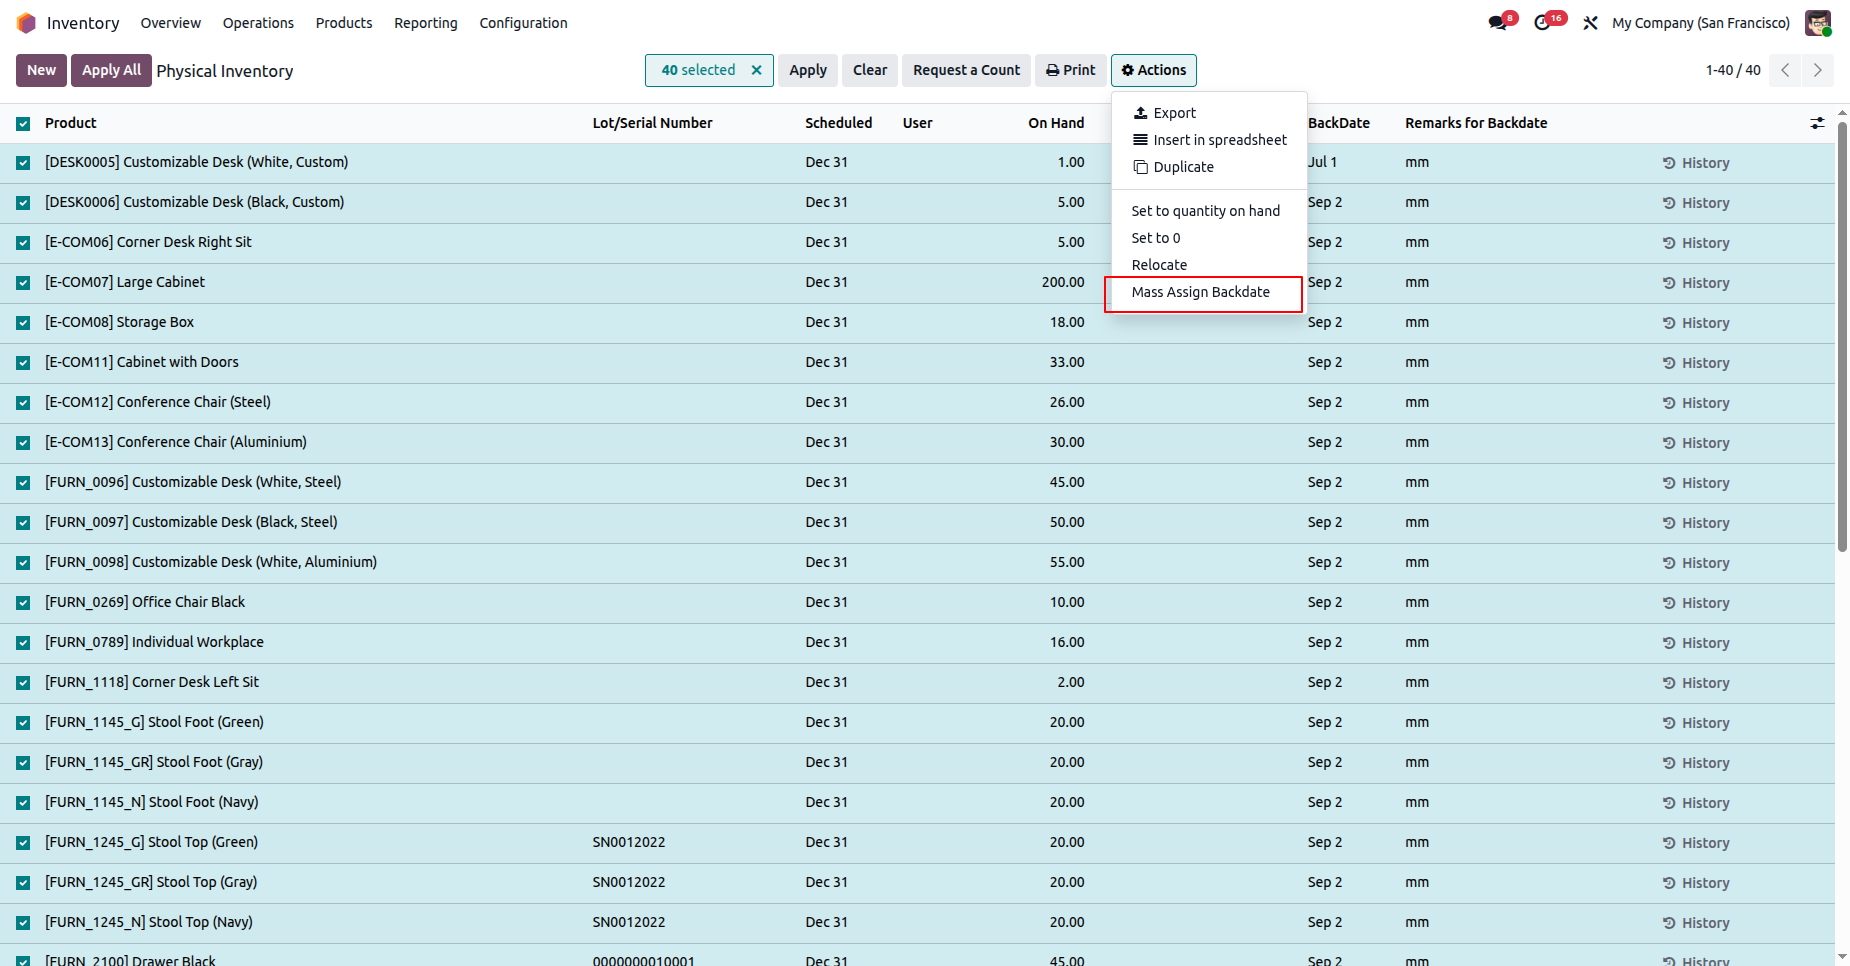
Task: Click the Clear button
Action: (870, 70)
